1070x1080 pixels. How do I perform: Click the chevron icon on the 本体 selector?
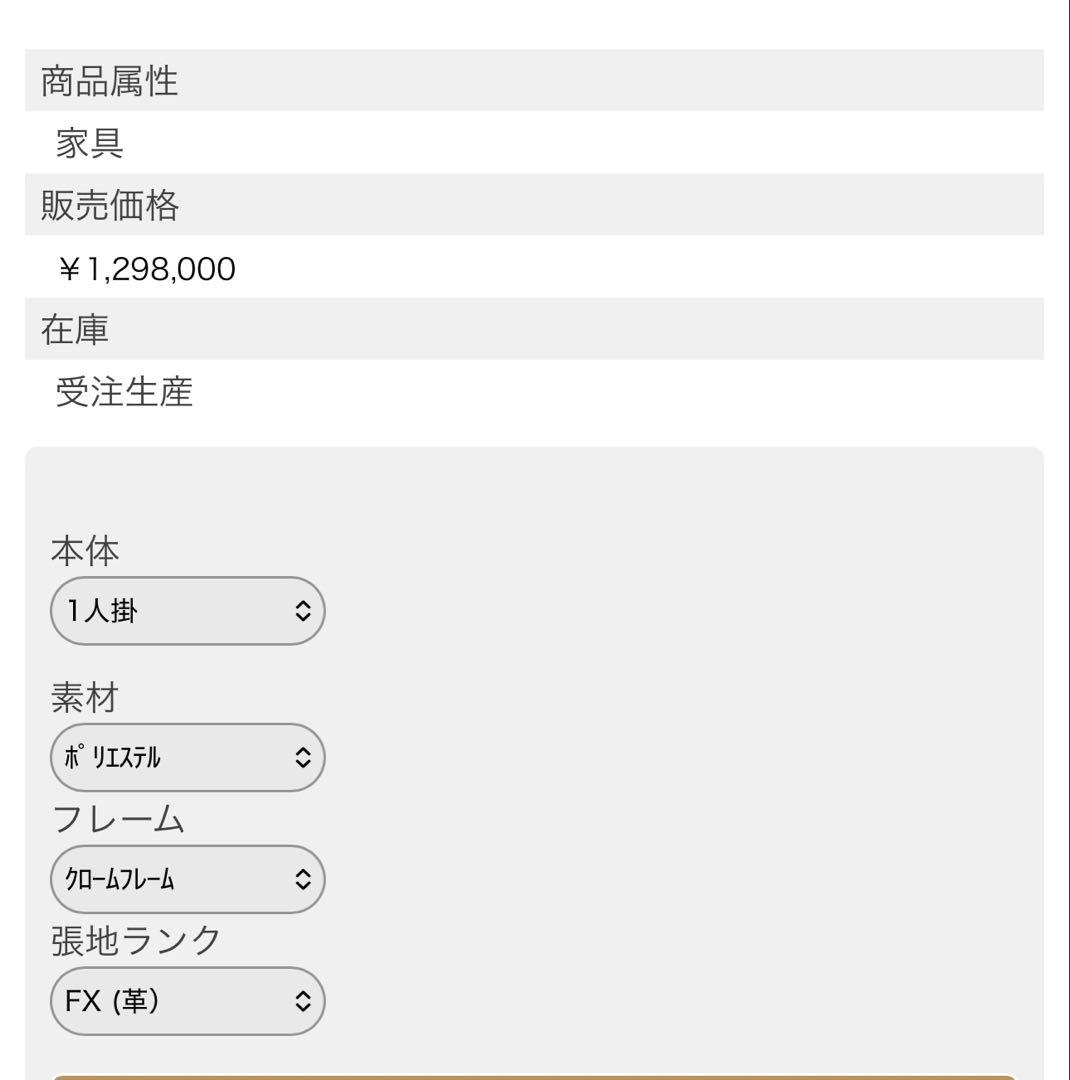click(305, 611)
